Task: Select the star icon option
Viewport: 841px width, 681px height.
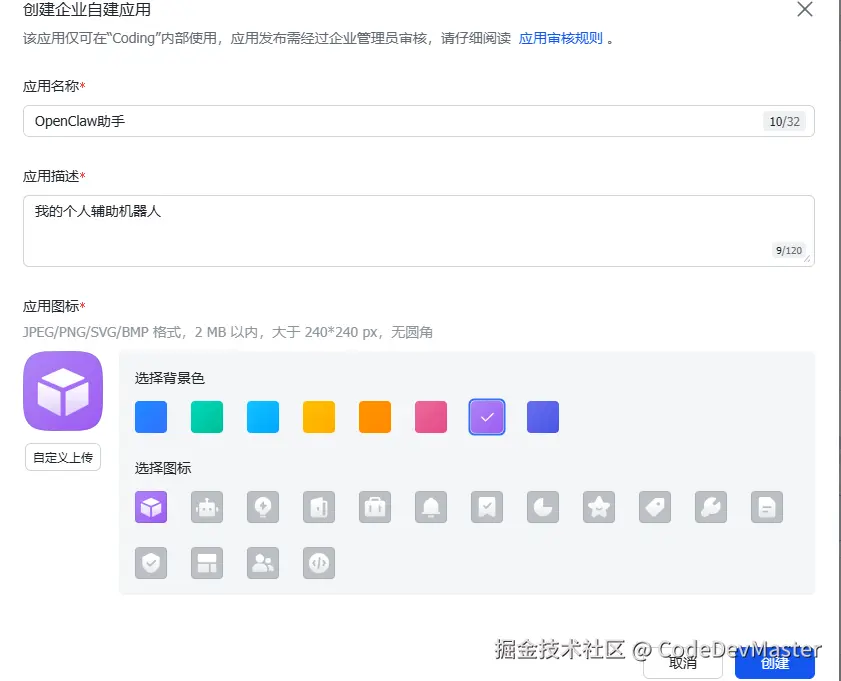Action: click(599, 508)
